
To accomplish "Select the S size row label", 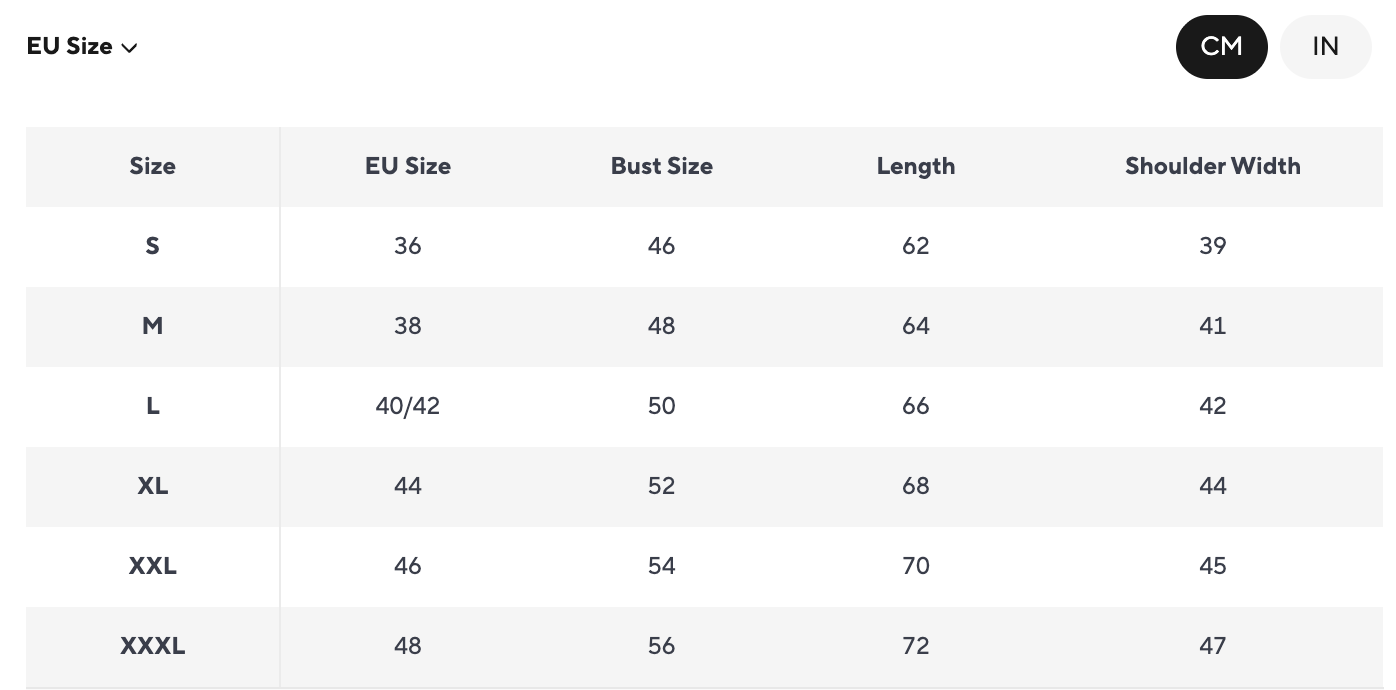I will (x=152, y=246).
